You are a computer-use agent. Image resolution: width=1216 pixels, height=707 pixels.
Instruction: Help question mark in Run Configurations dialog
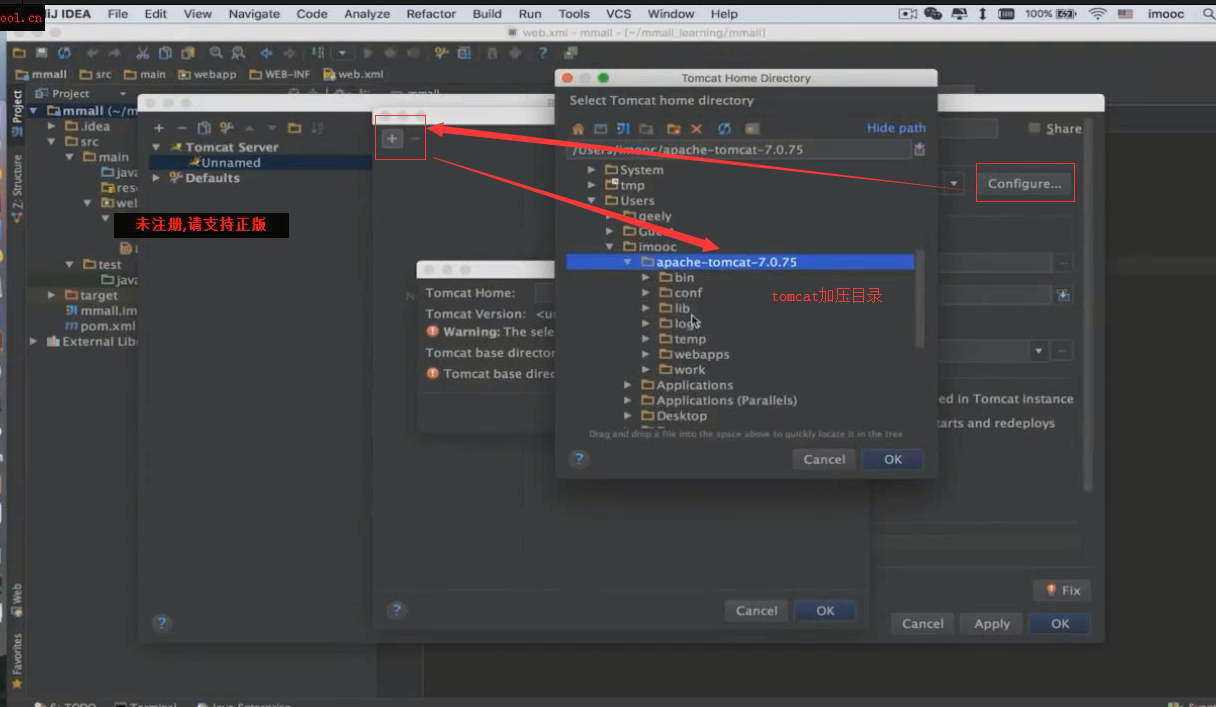pyautogui.click(x=162, y=623)
